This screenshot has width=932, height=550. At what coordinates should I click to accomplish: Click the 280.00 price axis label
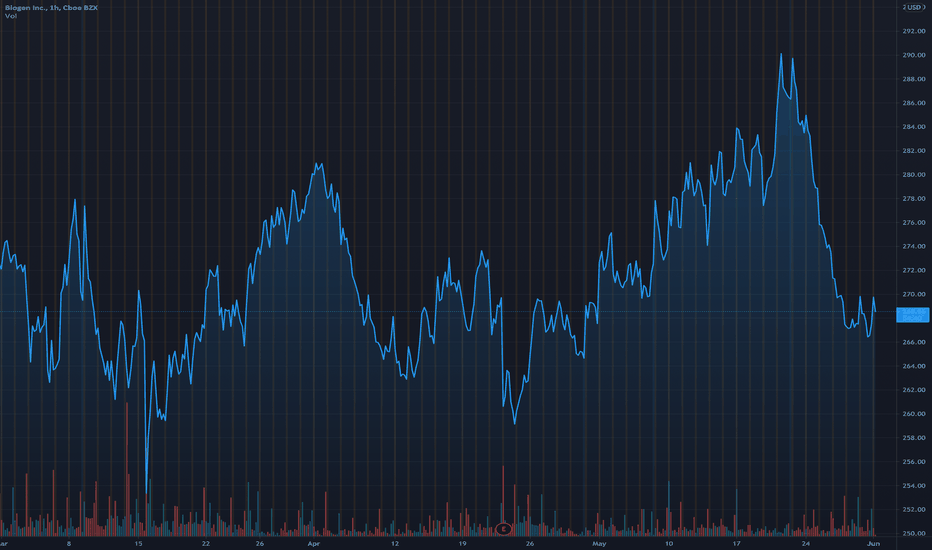914,175
